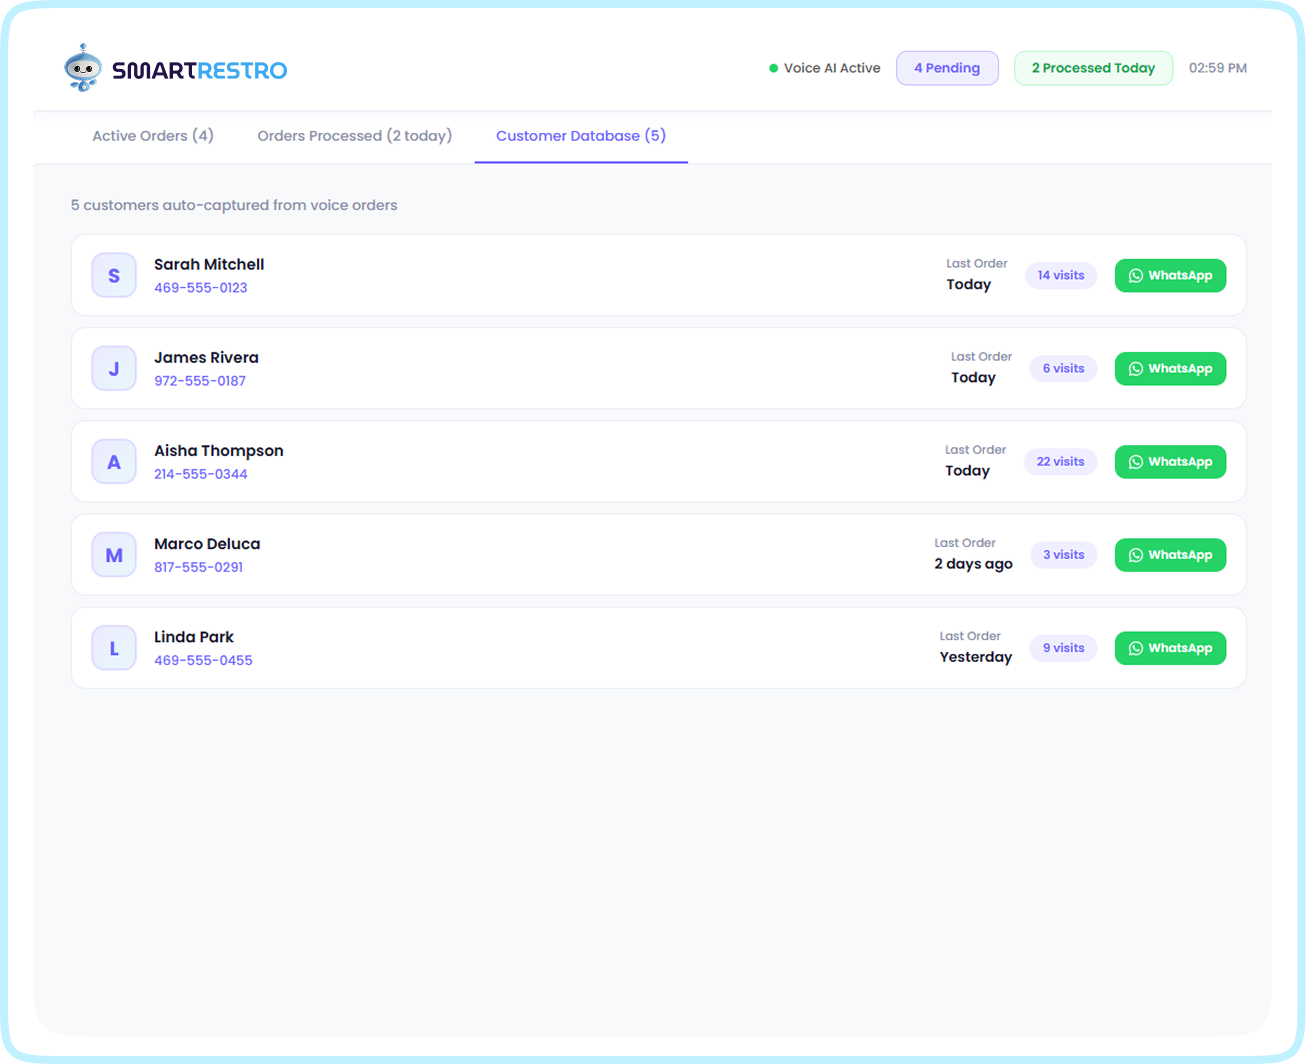The height and width of the screenshot is (1064, 1306).
Task: Click Linda Park's L avatar icon
Action: 114,648
